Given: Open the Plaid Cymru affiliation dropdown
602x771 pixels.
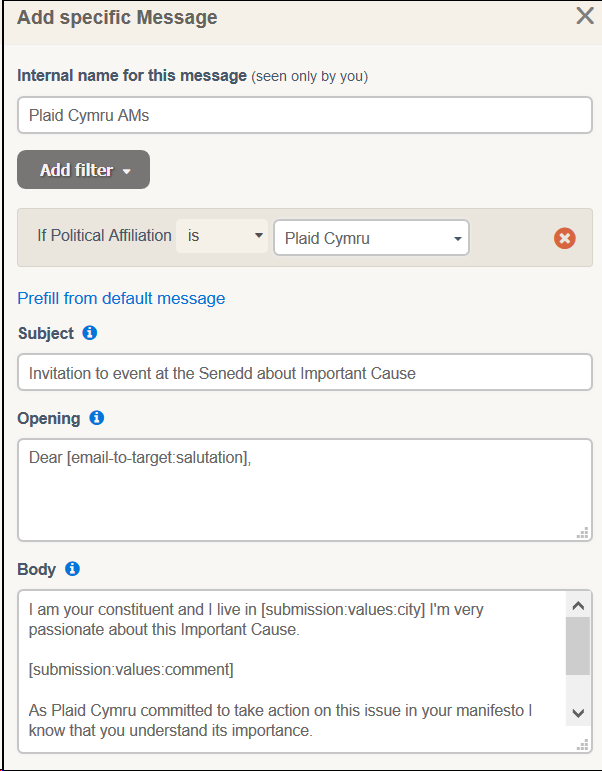Looking at the screenshot, I should click(371, 238).
